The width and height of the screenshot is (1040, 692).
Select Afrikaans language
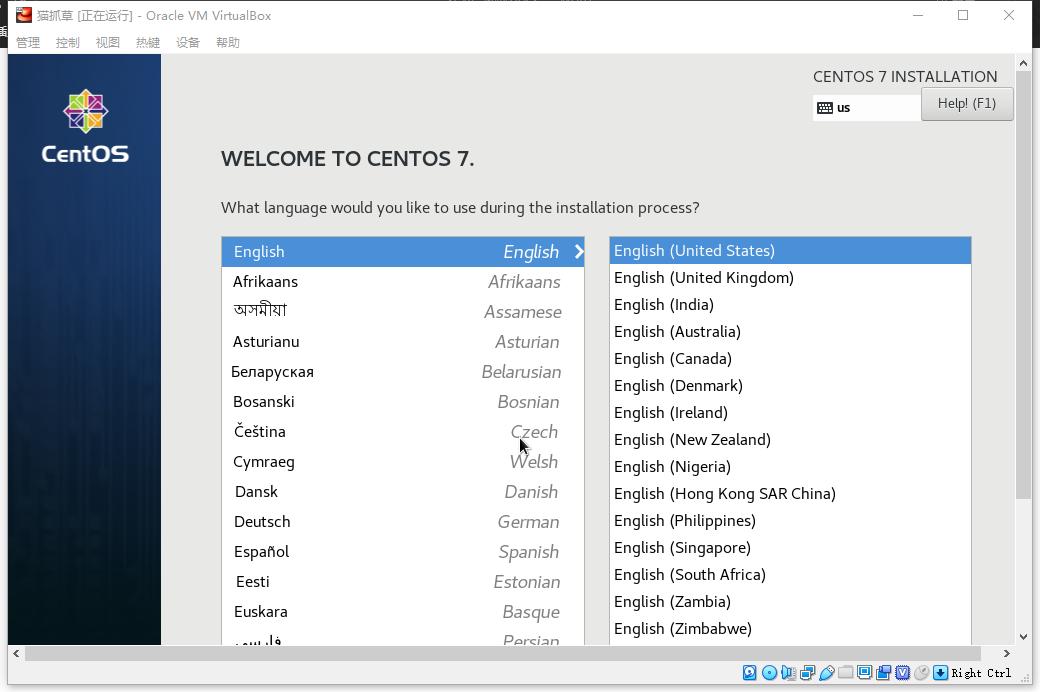(403, 282)
